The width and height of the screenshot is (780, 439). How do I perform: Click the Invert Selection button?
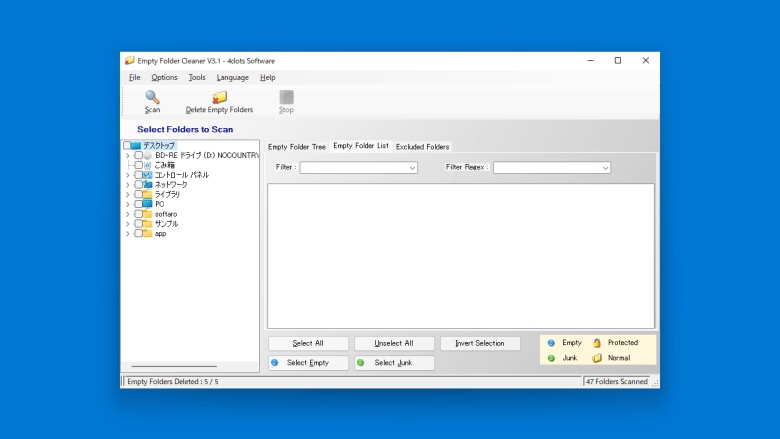click(480, 344)
